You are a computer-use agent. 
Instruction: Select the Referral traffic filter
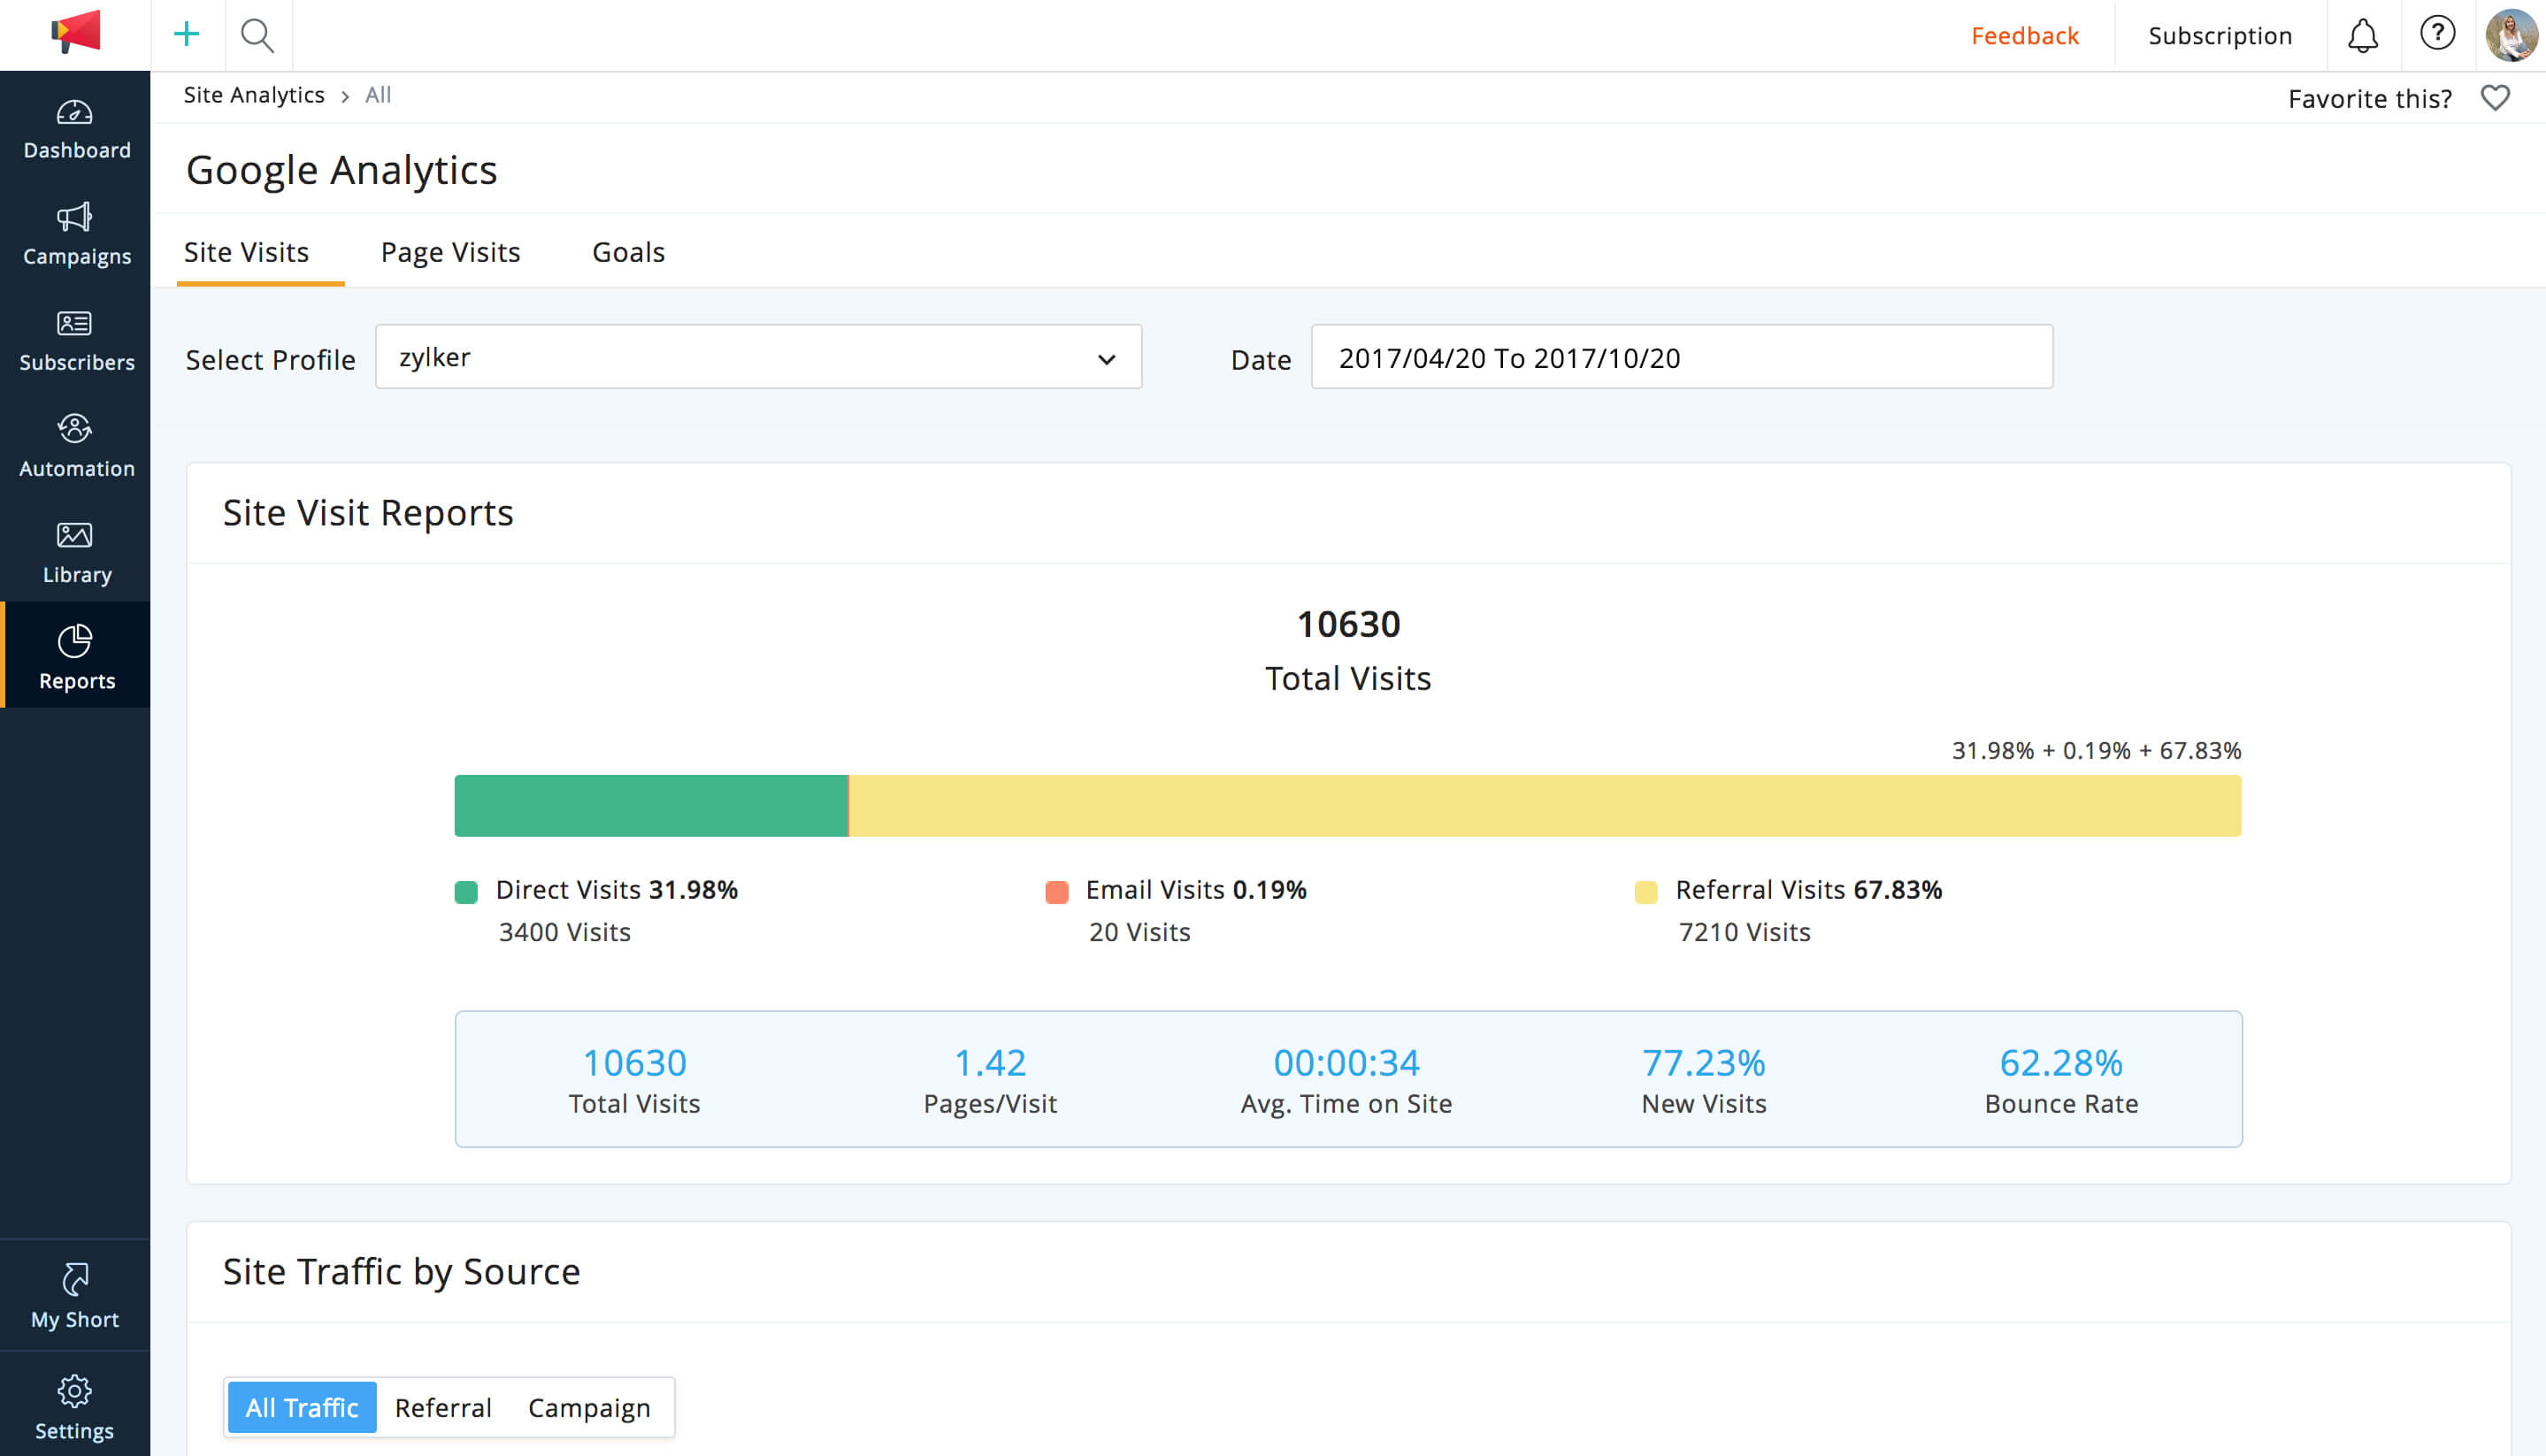(443, 1407)
